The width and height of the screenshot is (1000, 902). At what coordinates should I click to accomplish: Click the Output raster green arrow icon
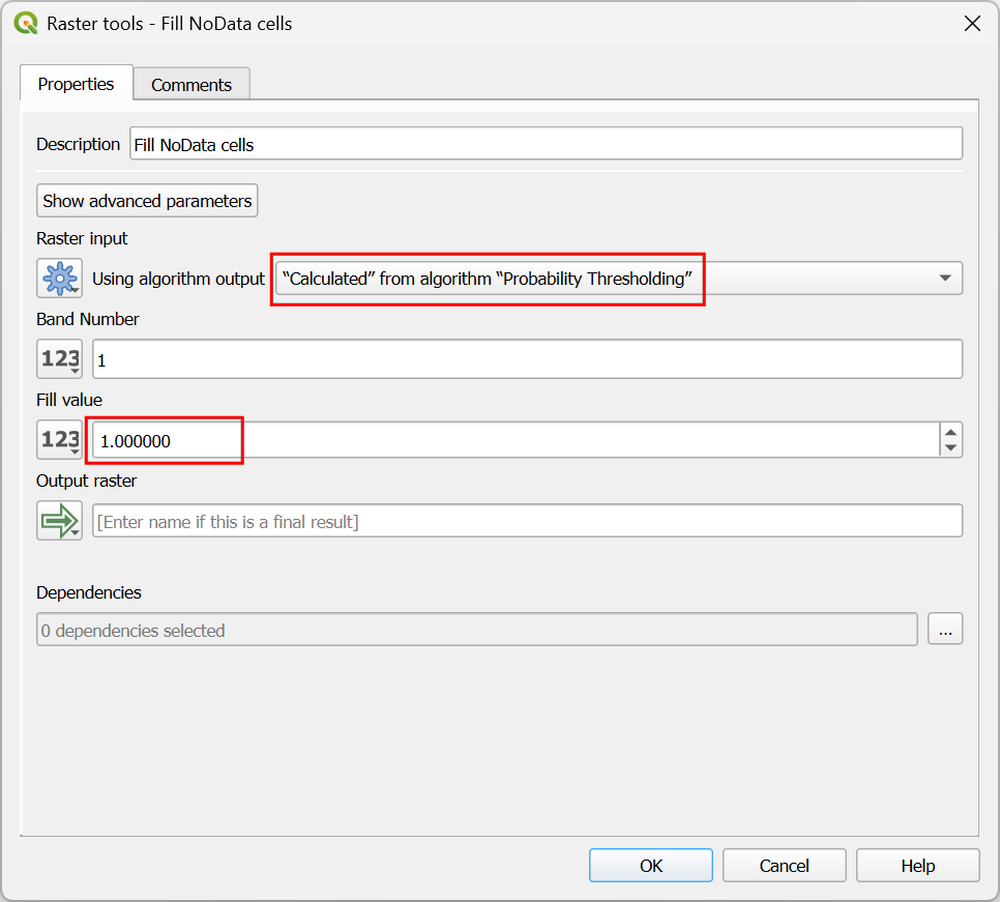point(59,521)
